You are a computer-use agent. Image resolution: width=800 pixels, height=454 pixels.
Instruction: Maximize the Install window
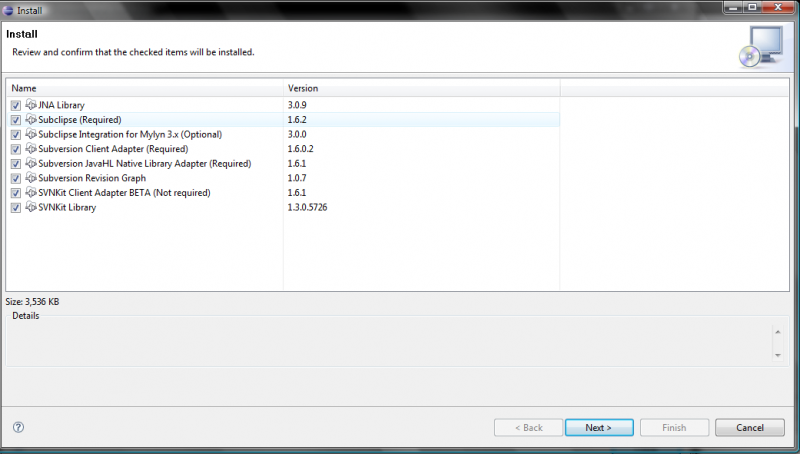pyautogui.click(x=753, y=7)
